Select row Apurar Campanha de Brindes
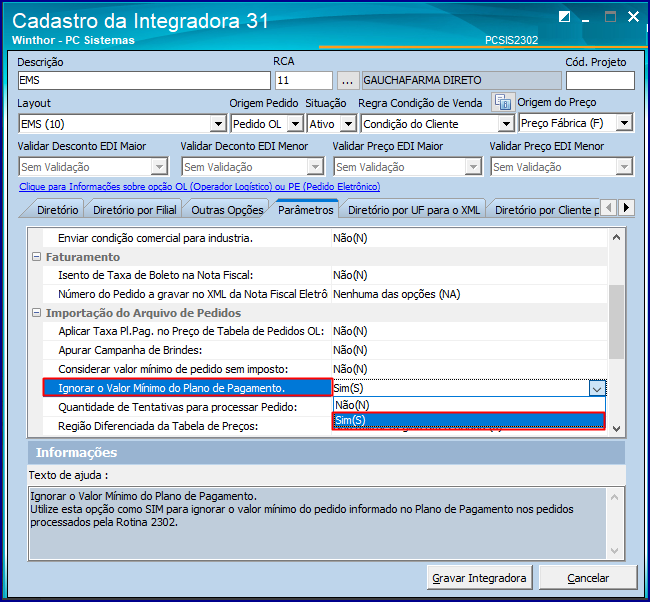 325,350
